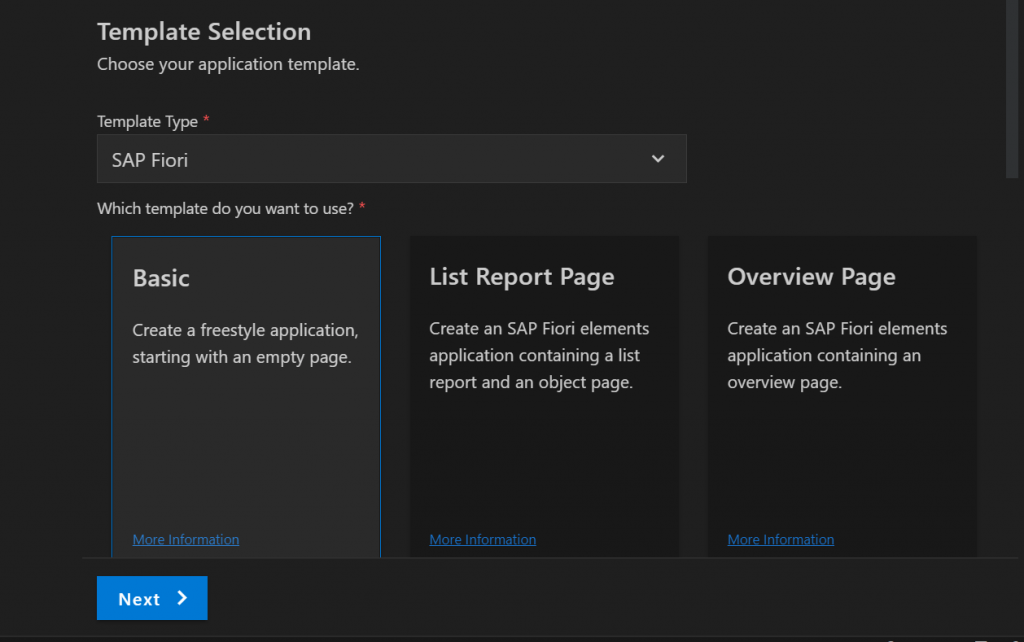This screenshot has height=642, width=1024.
Task: Click 'Choose your application template.' text
Action: coord(228,64)
